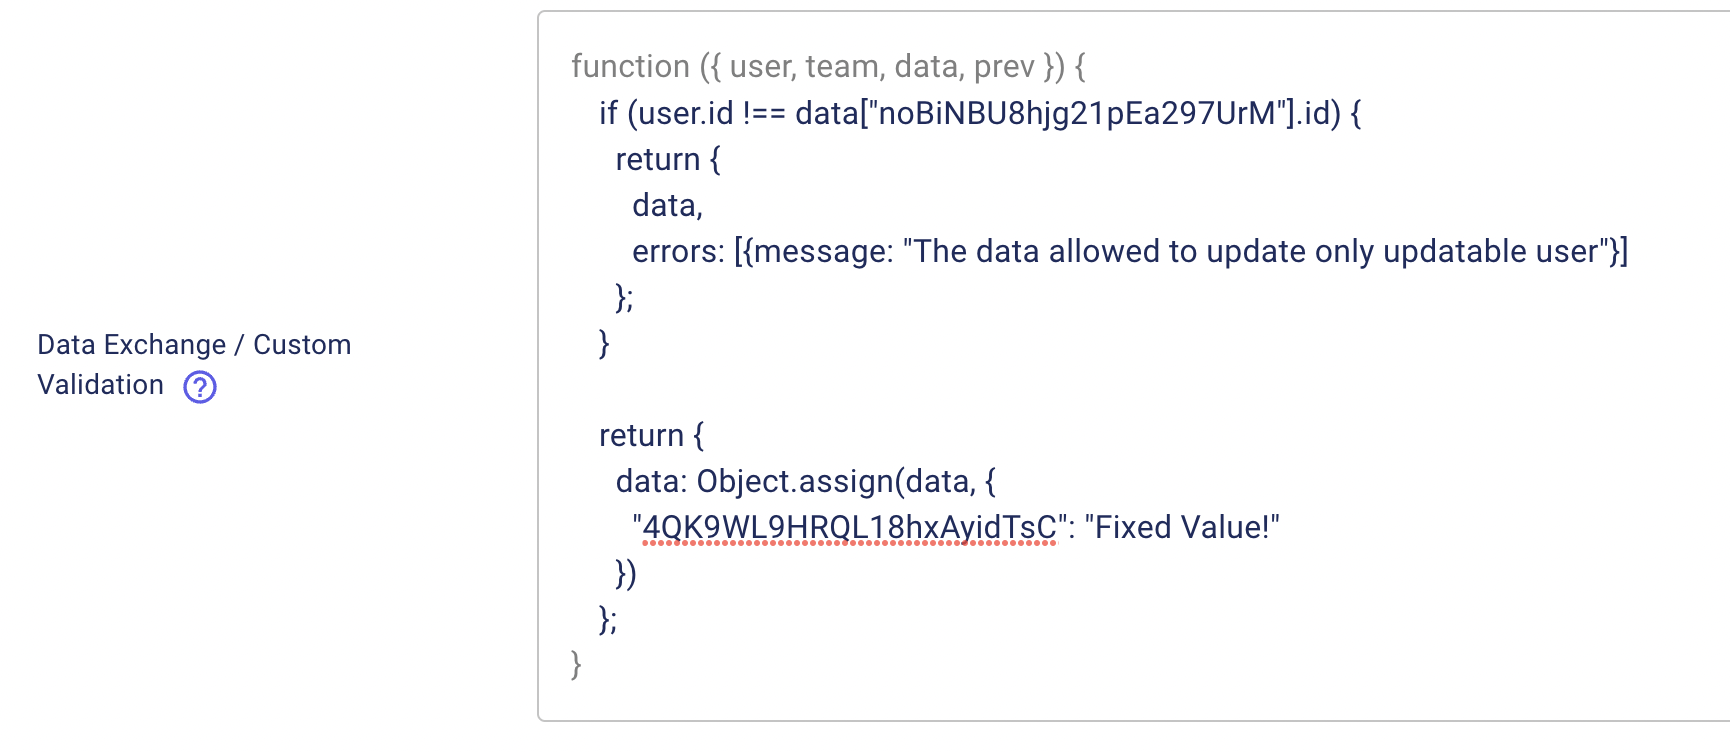This screenshot has width=1730, height=752.
Task: Click the "Fixed Value!" string
Action: point(1182,527)
